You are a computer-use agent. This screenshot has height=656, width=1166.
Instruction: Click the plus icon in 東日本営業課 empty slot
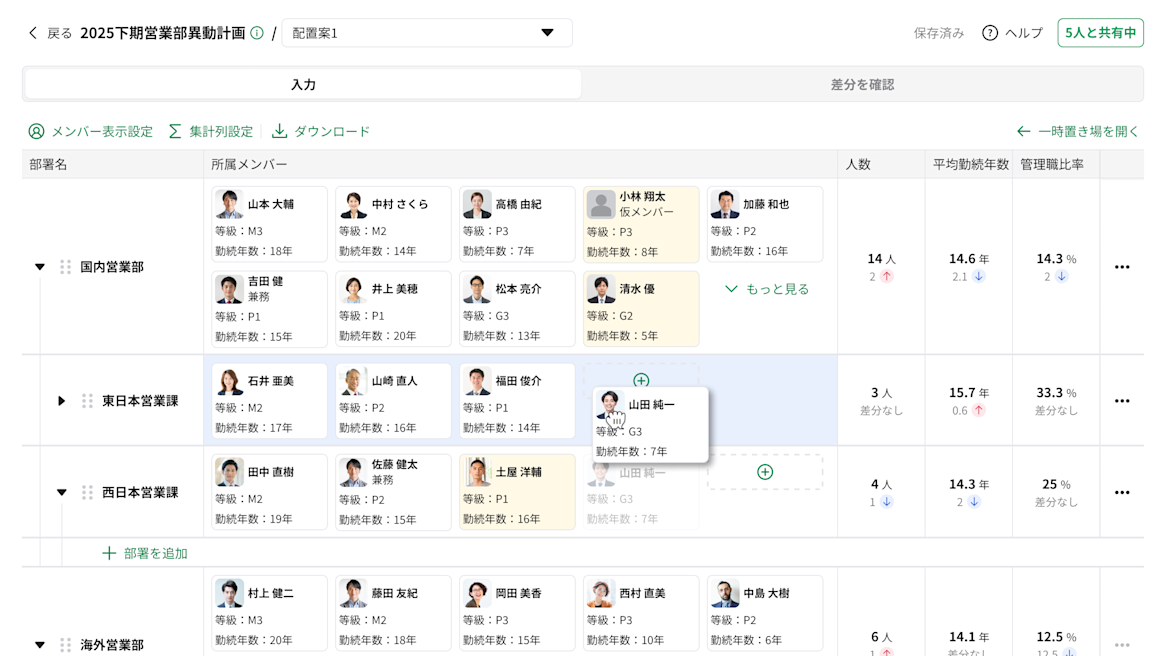[641, 380]
